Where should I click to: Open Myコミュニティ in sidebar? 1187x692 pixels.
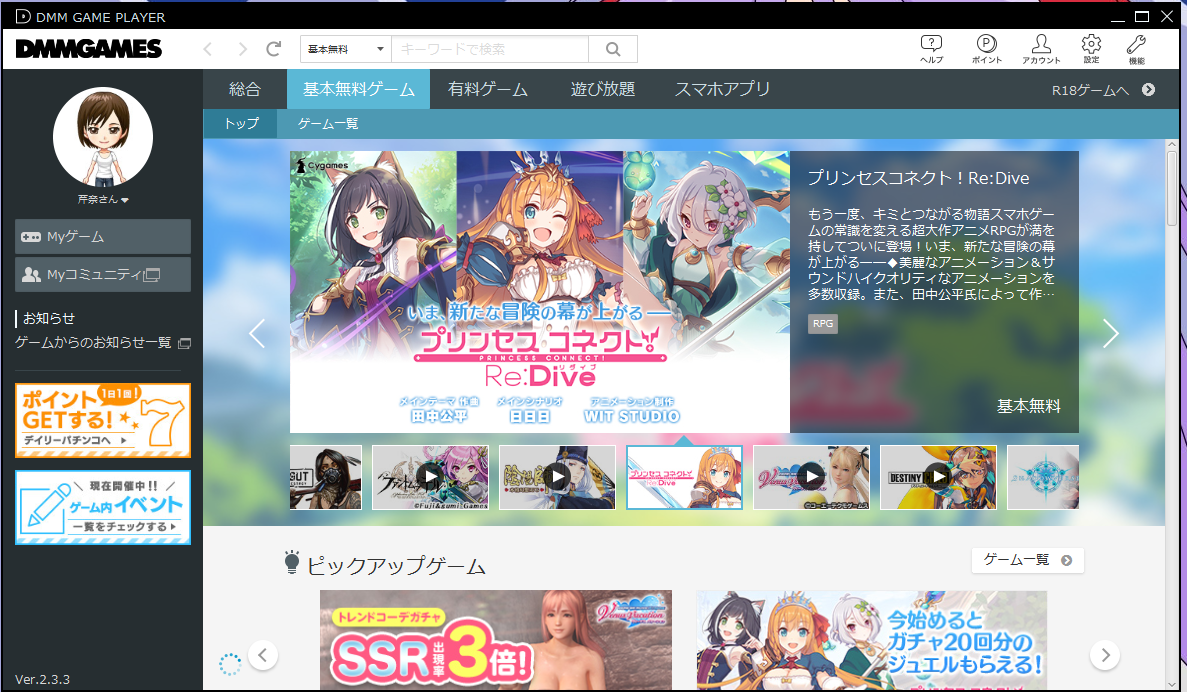103,275
